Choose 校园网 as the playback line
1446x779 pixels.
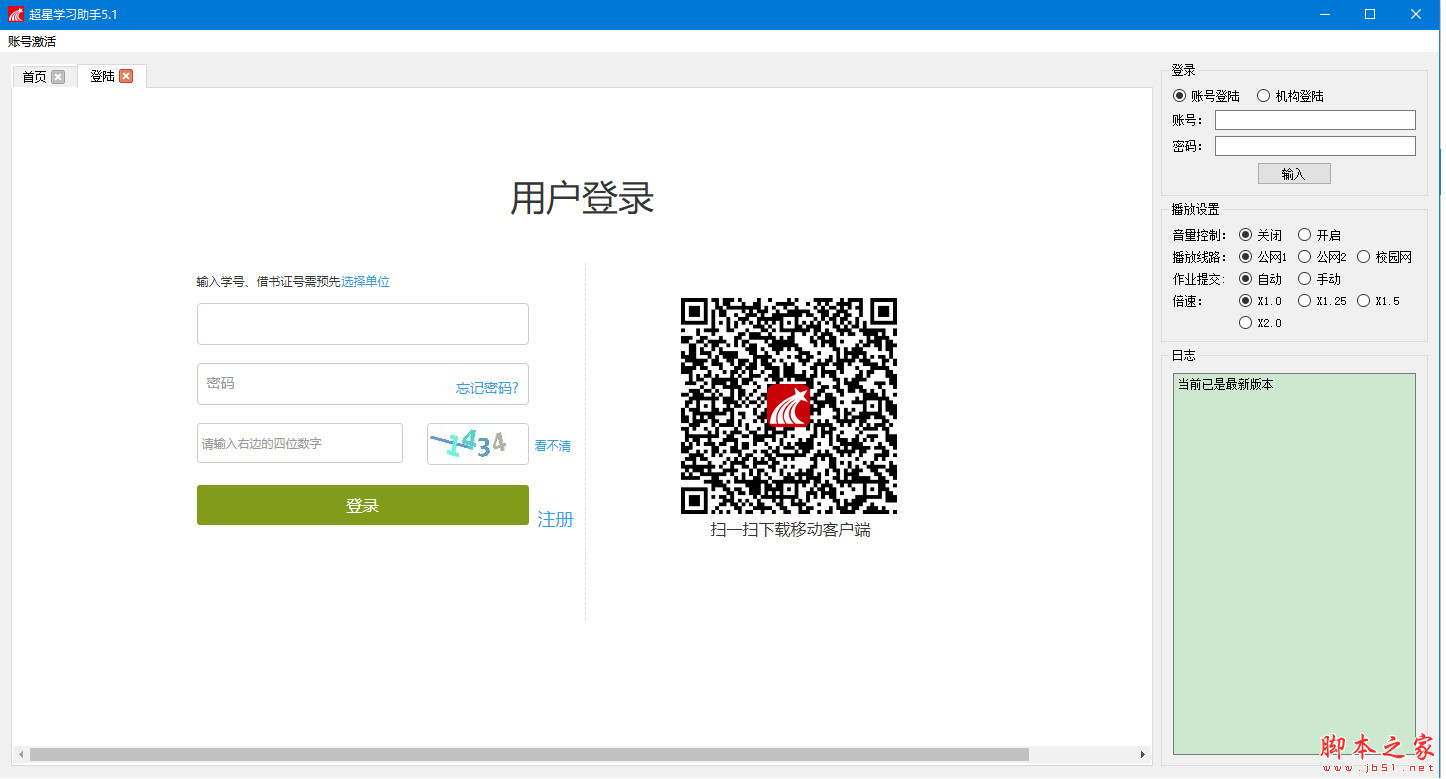(x=1384, y=257)
